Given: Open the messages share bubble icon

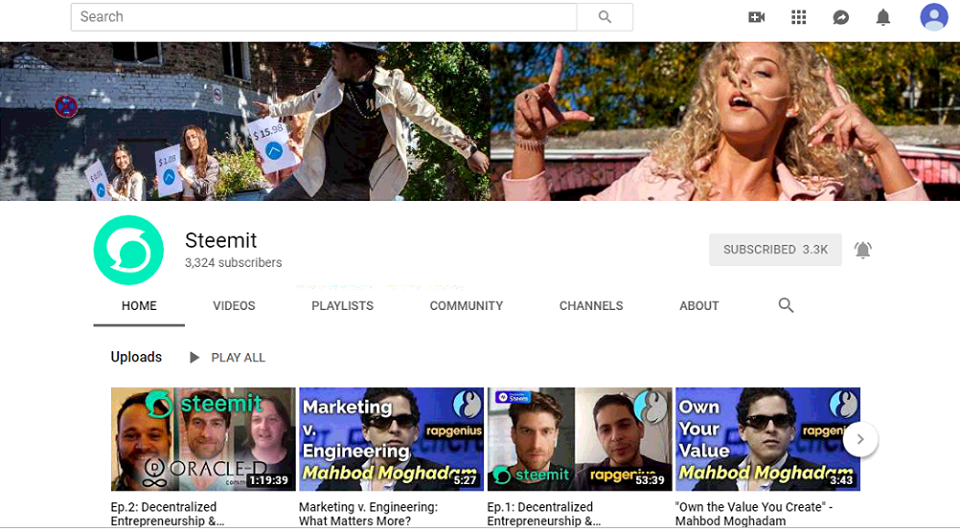Looking at the screenshot, I should 841,17.
